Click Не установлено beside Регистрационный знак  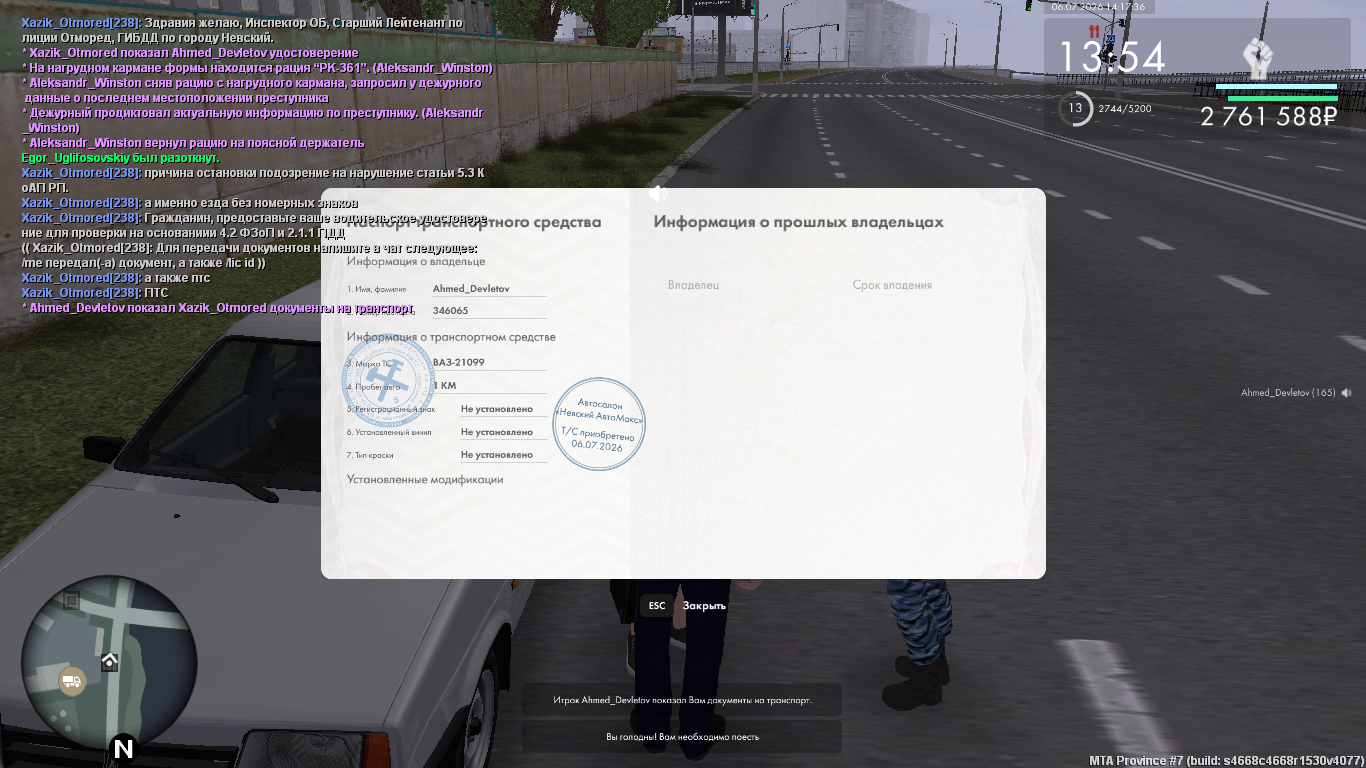click(x=497, y=409)
